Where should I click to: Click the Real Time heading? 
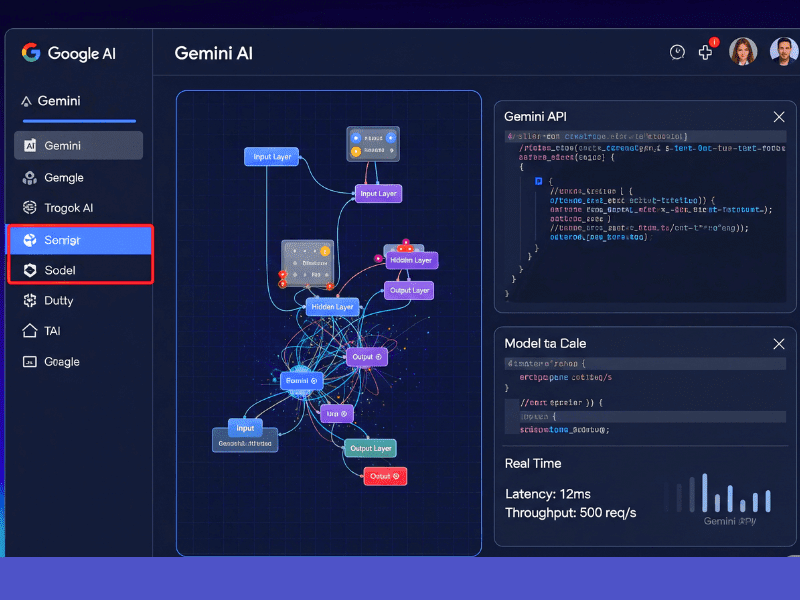pyautogui.click(x=533, y=463)
